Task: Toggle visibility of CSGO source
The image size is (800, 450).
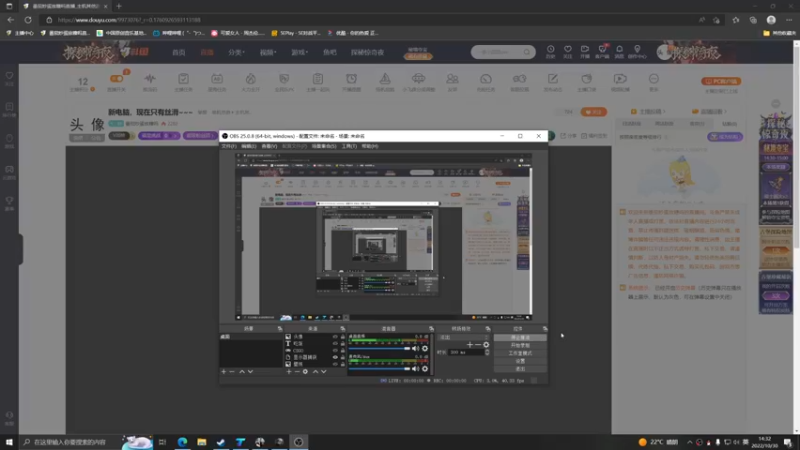Action: [335, 351]
